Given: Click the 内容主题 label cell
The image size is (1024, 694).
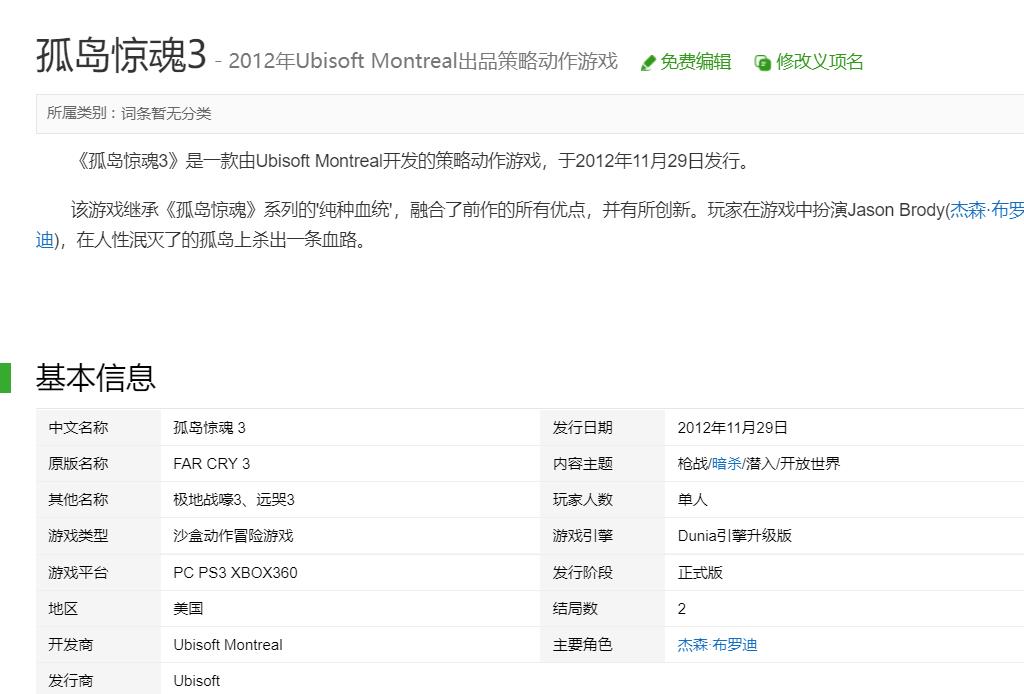Looking at the screenshot, I should pos(602,464).
